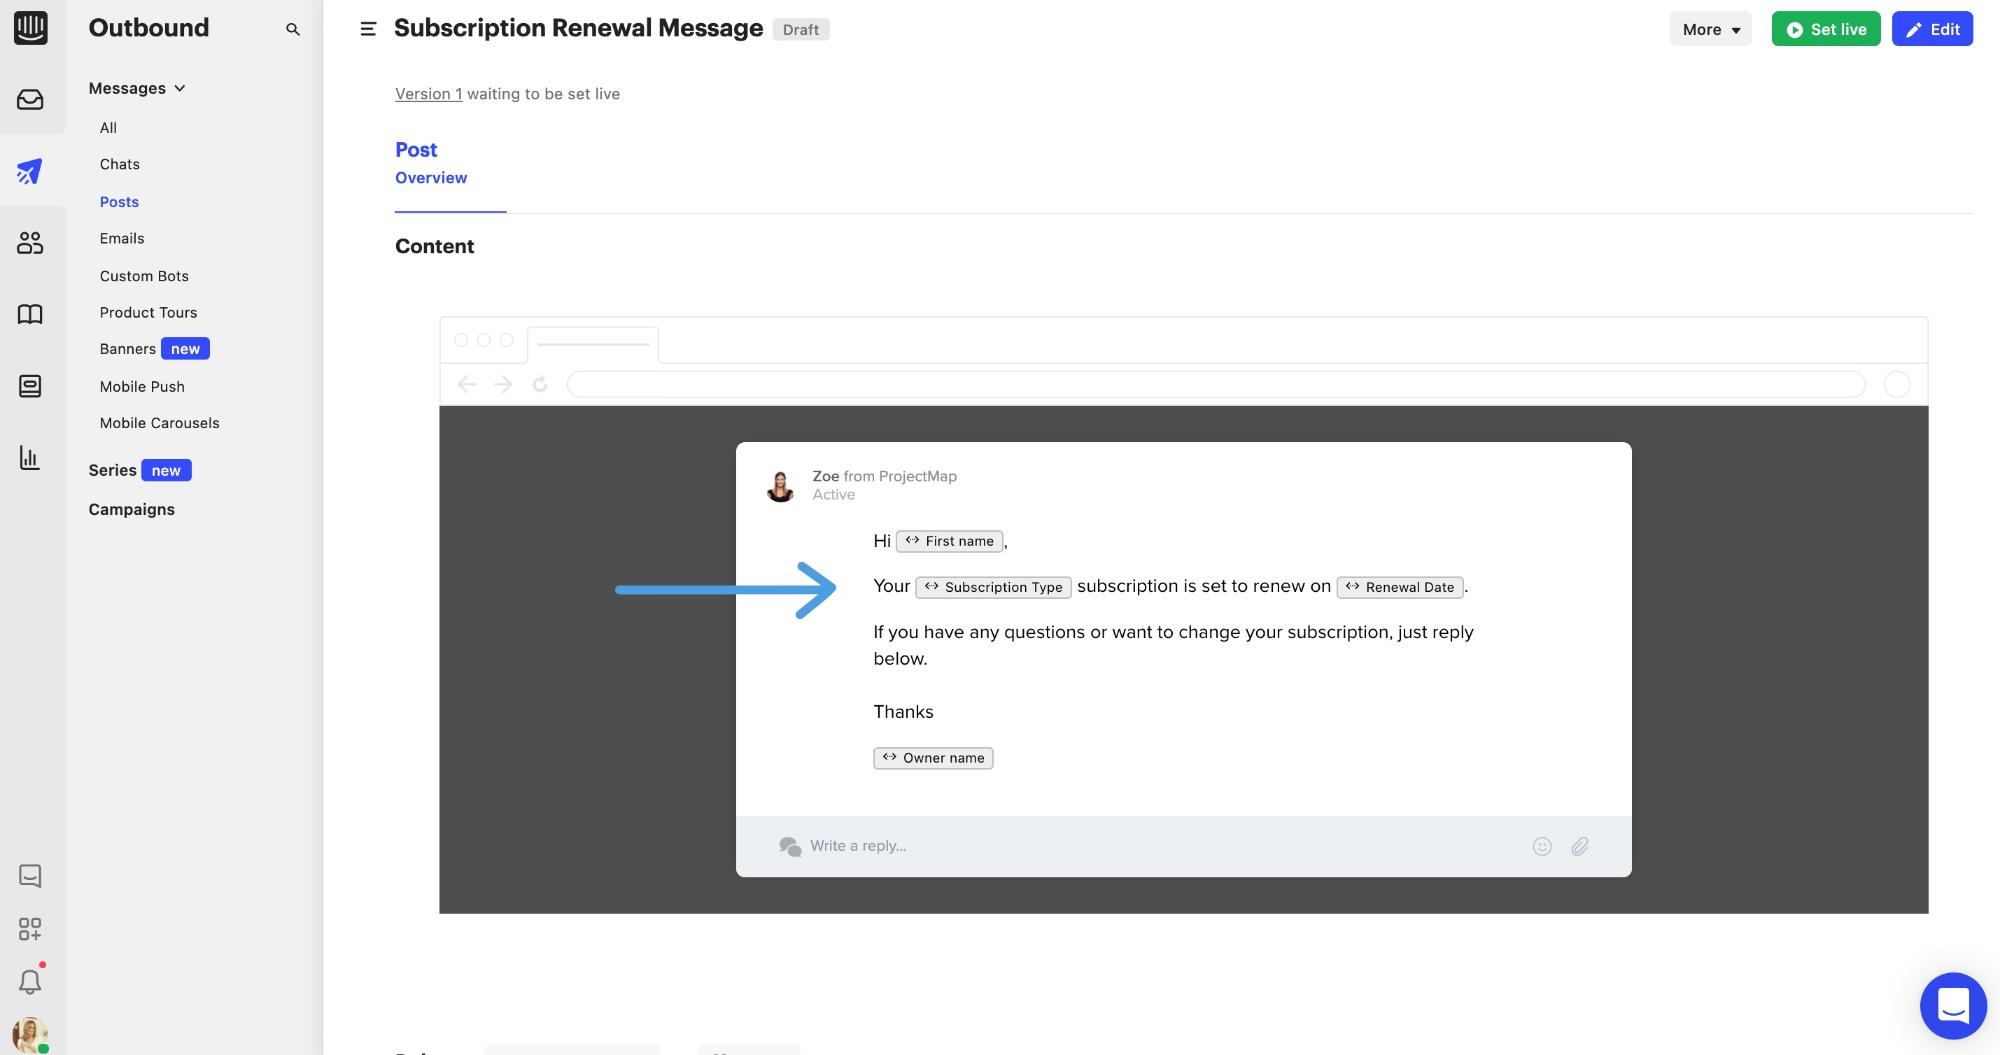Go to Posts in sidebar
2000x1055 pixels.
coord(119,202)
